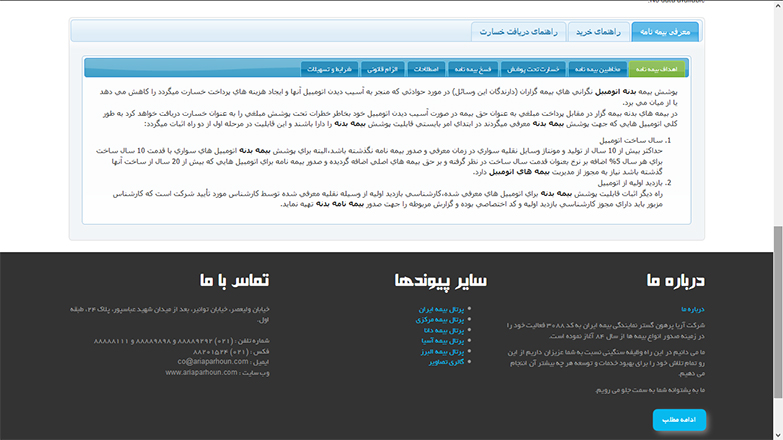Open the اصطلاحات sub-tab
Viewport: 783px width, 440px height.
426,69
